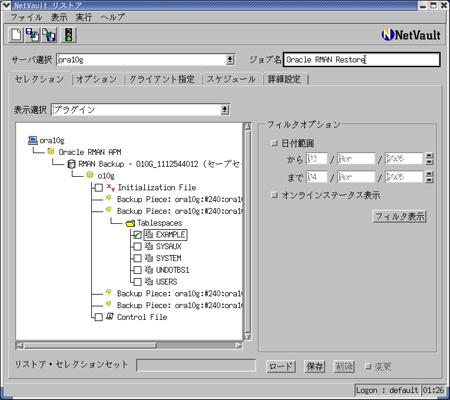Click the フィルタ表示 button
This screenshot has height=400, width=450.
[x=399, y=217]
